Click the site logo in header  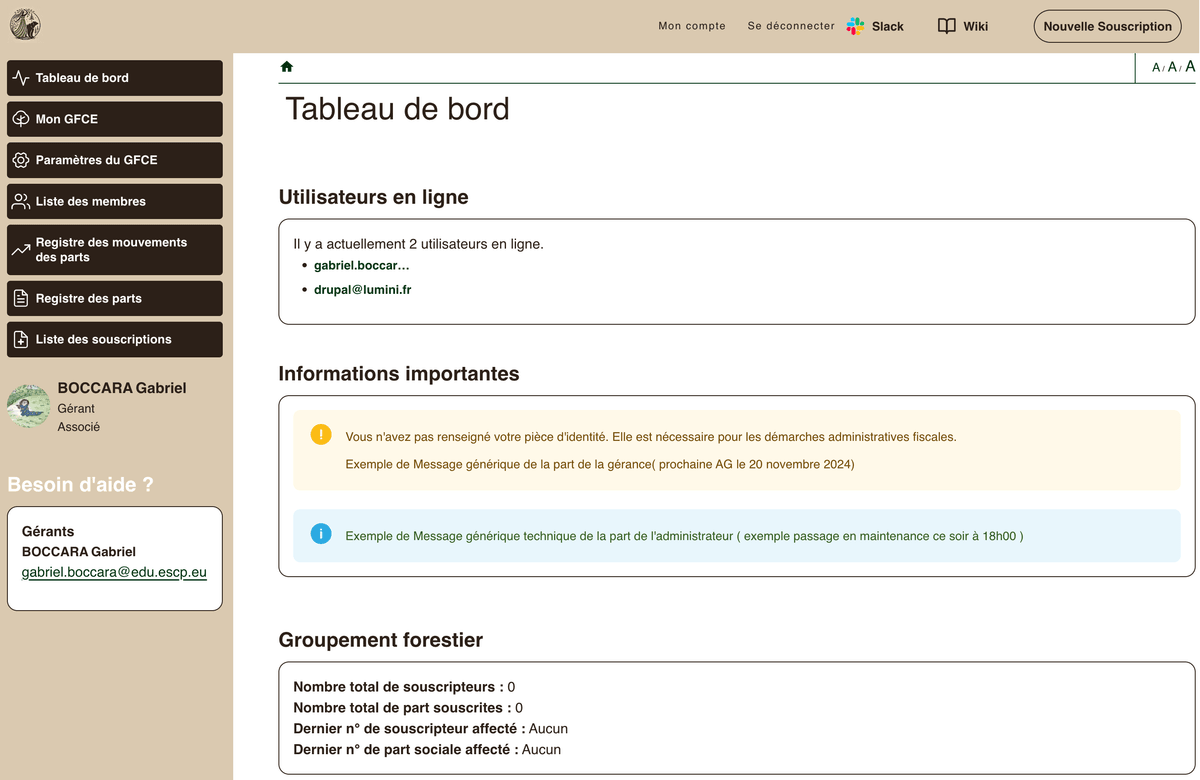25,25
